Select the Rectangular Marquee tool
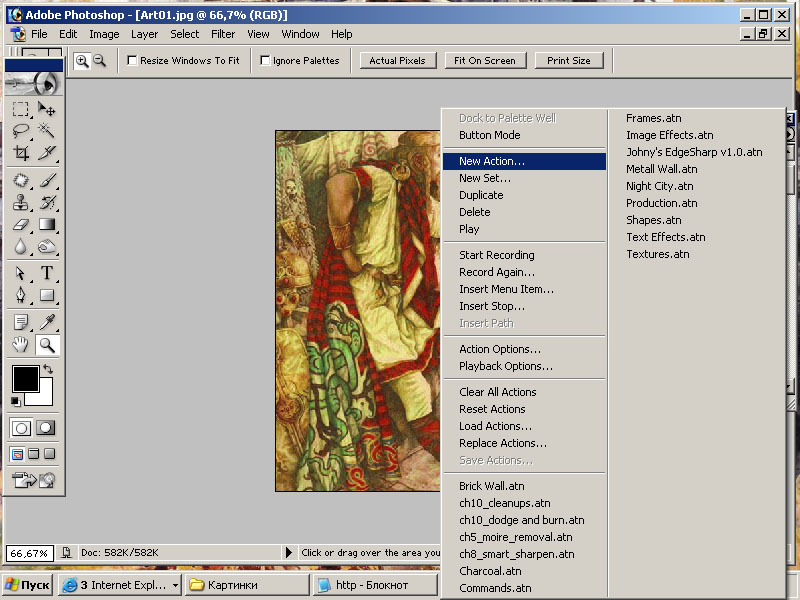The width and height of the screenshot is (800, 600). pos(21,109)
